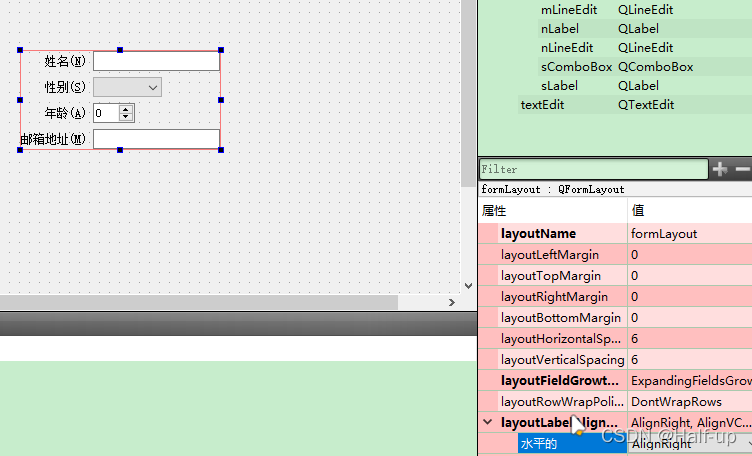752x456 pixels.
Task: Click the 姓名(N) label on the form
Action: coord(65,61)
